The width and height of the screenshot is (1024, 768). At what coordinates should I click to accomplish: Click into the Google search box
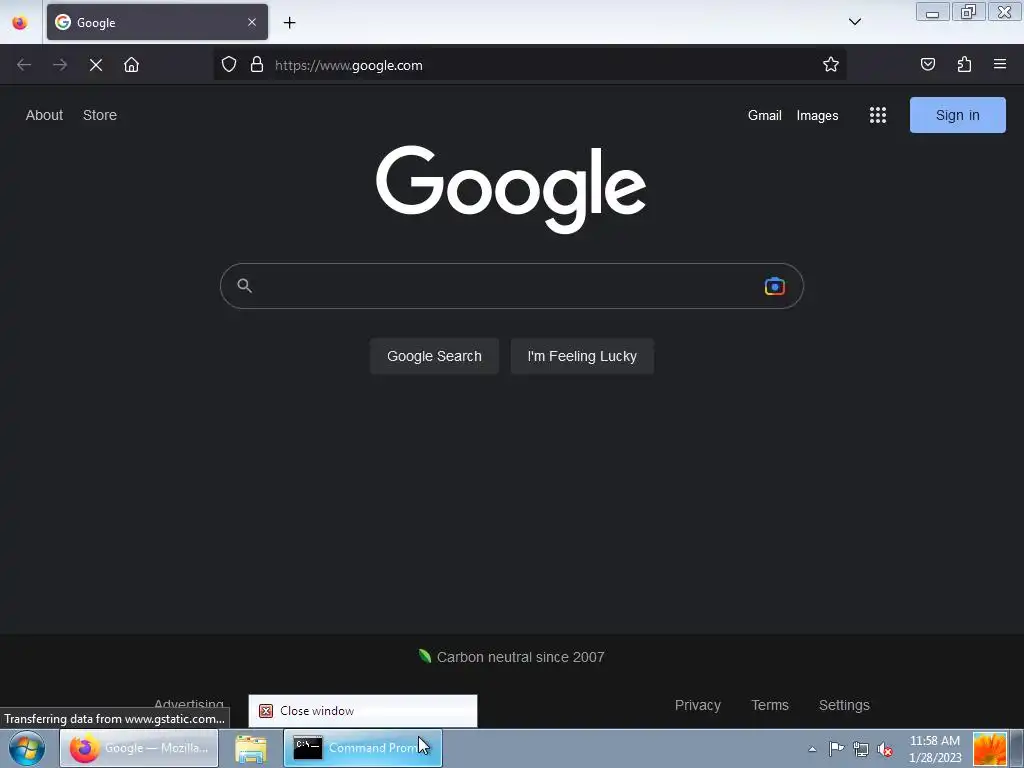(x=511, y=286)
